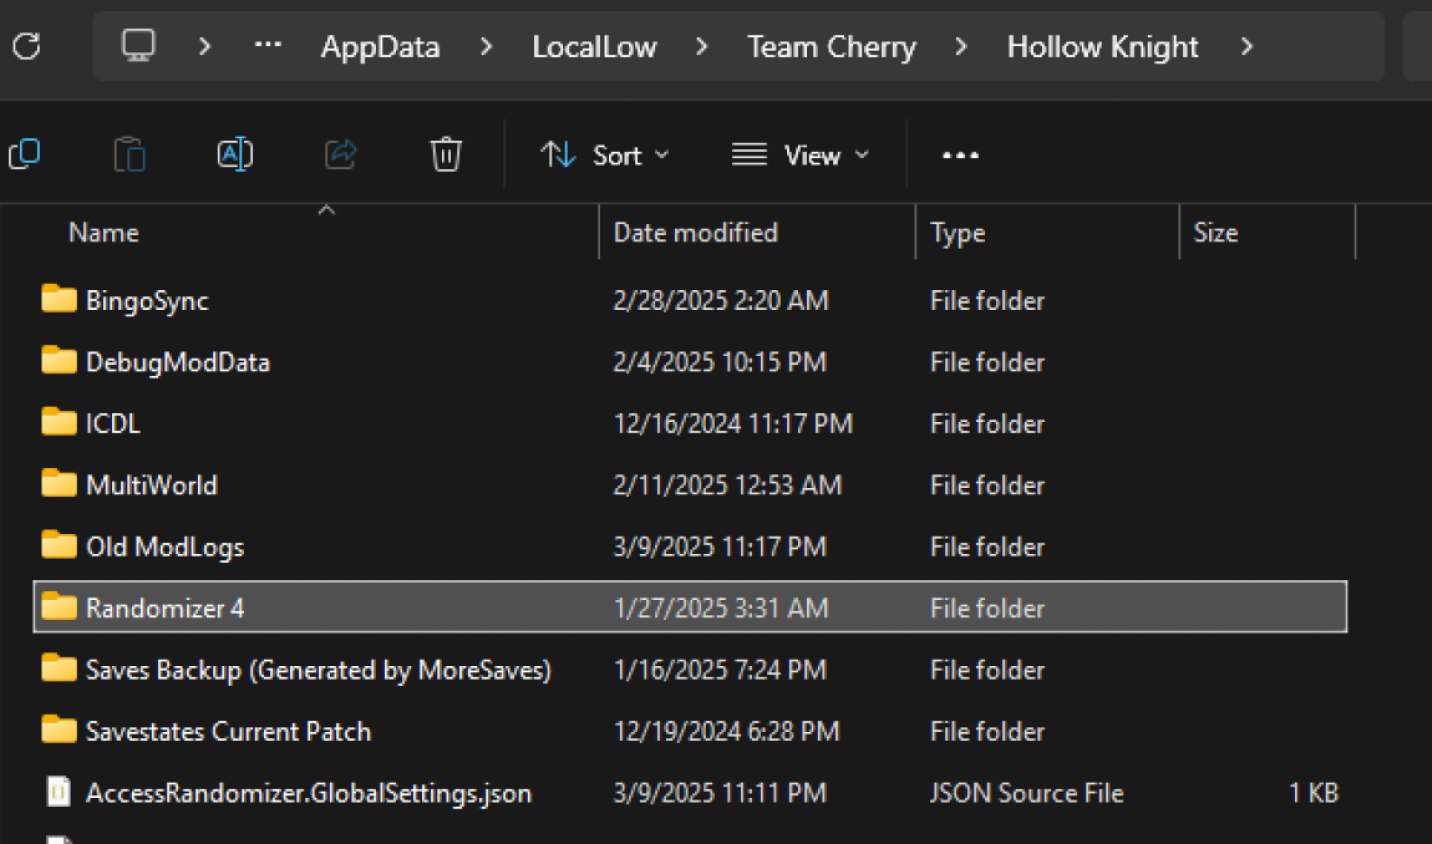Click the date 2/4/2025 10:15 PM
This screenshot has width=1432, height=844.
point(720,362)
